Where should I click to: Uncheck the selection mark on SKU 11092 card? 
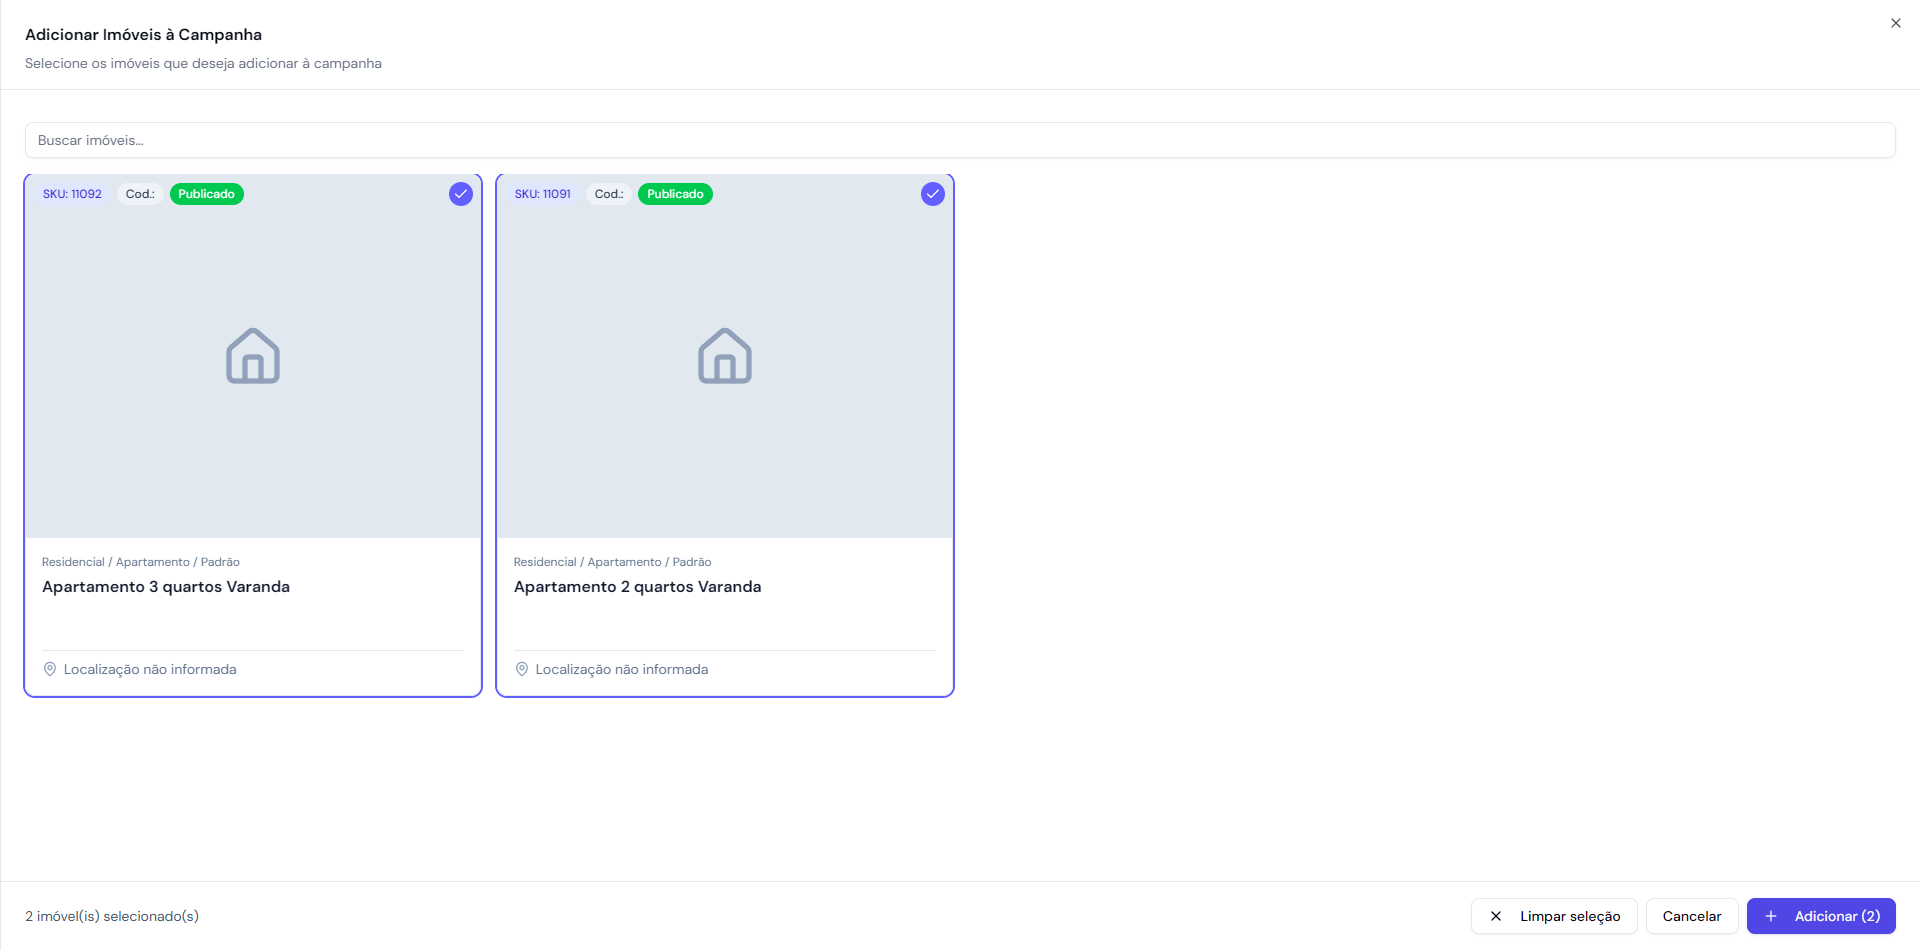click(x=460, y=194)
